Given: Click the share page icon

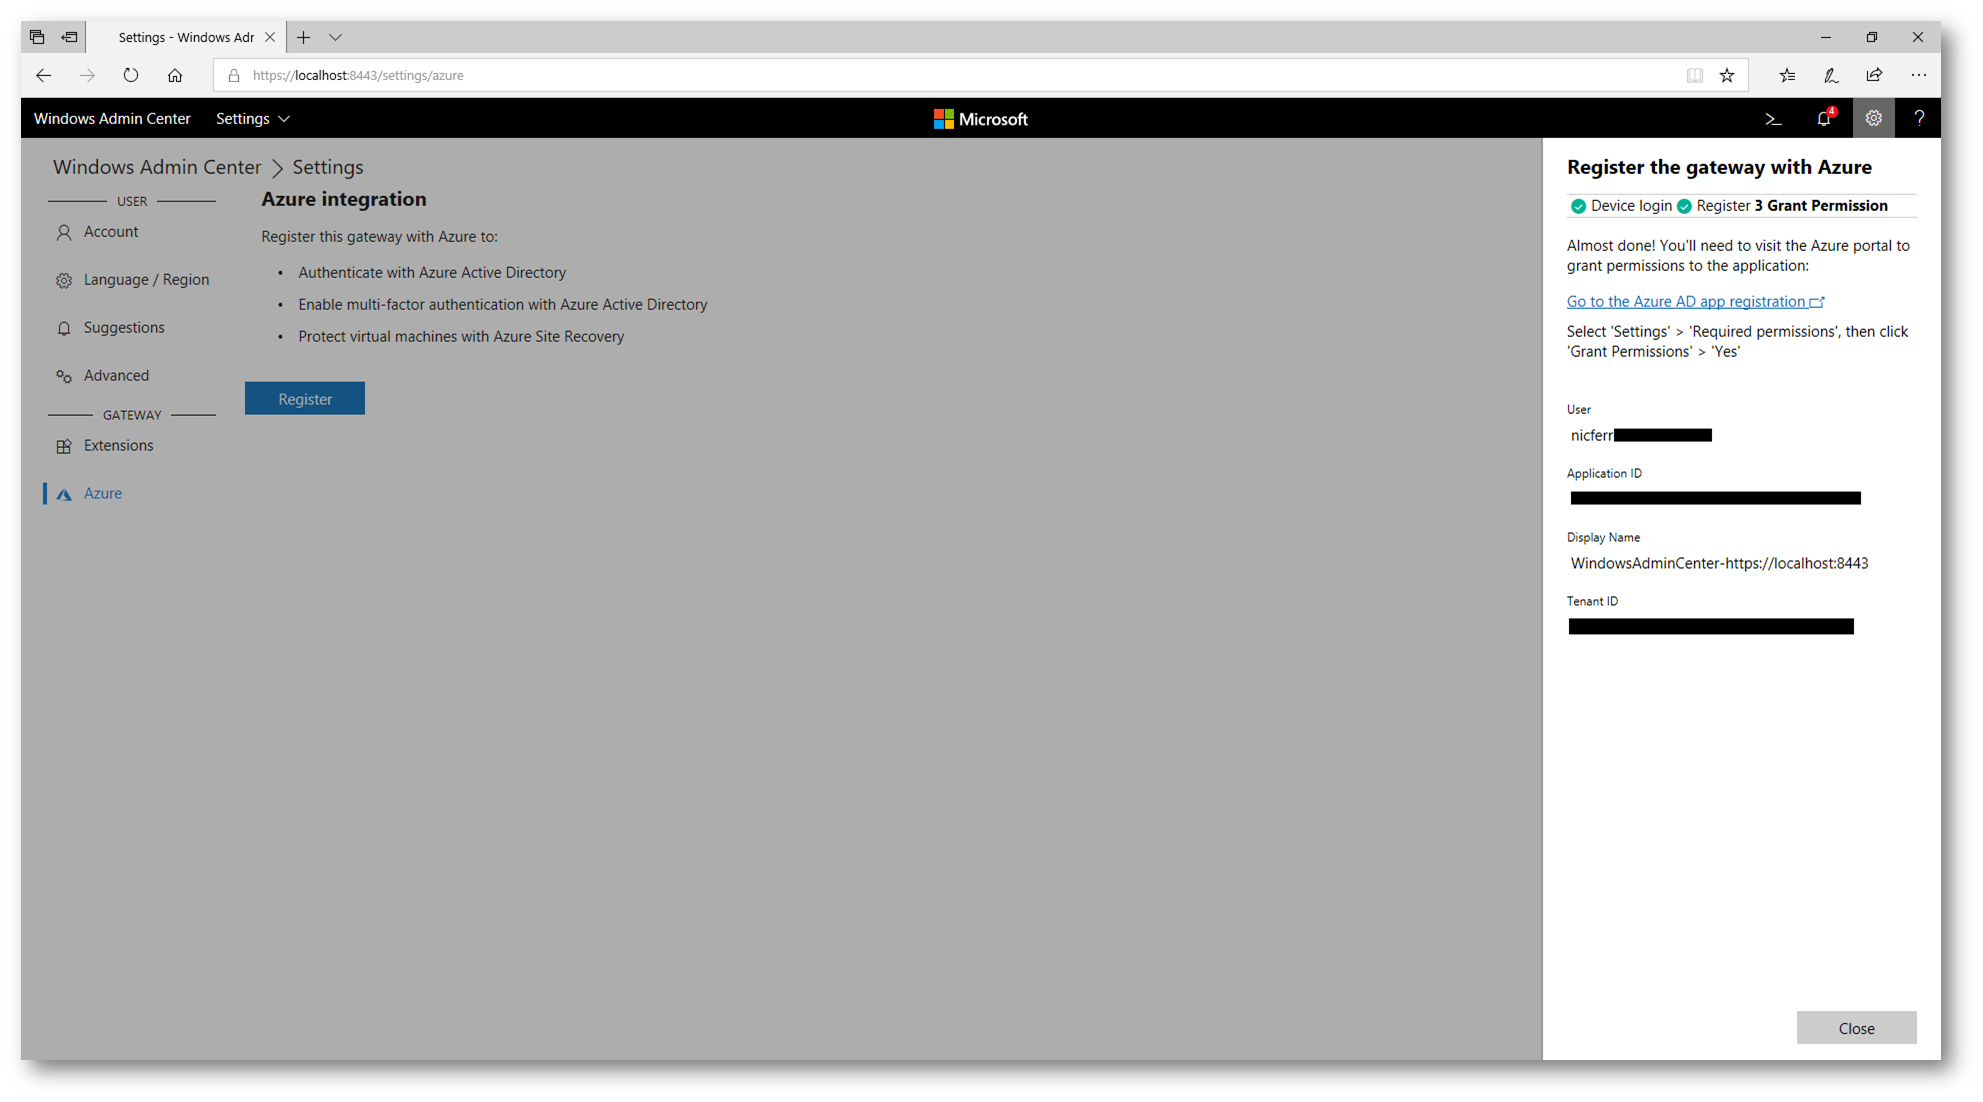Looking at the screenshot, I should pyautogui.click(x=1874, y=75).
